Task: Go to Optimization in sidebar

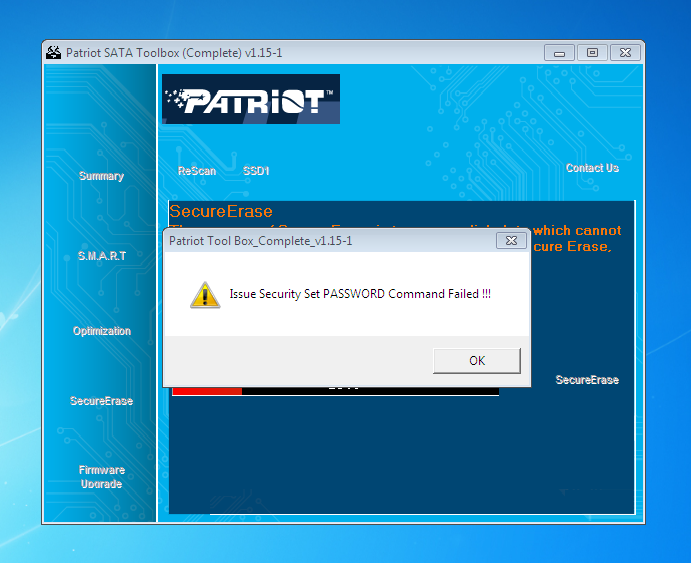Action: pyautogui.click(x=102, y=331)
